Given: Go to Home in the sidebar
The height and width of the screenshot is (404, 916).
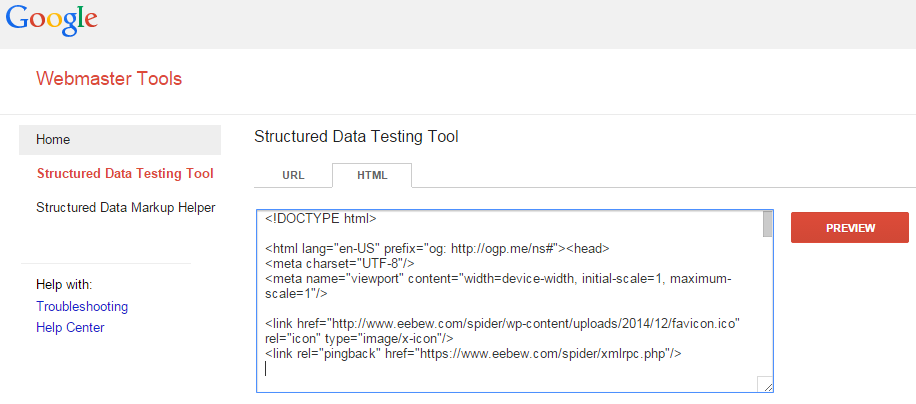Looking at the screenshot, I should (x=120, y=140).
